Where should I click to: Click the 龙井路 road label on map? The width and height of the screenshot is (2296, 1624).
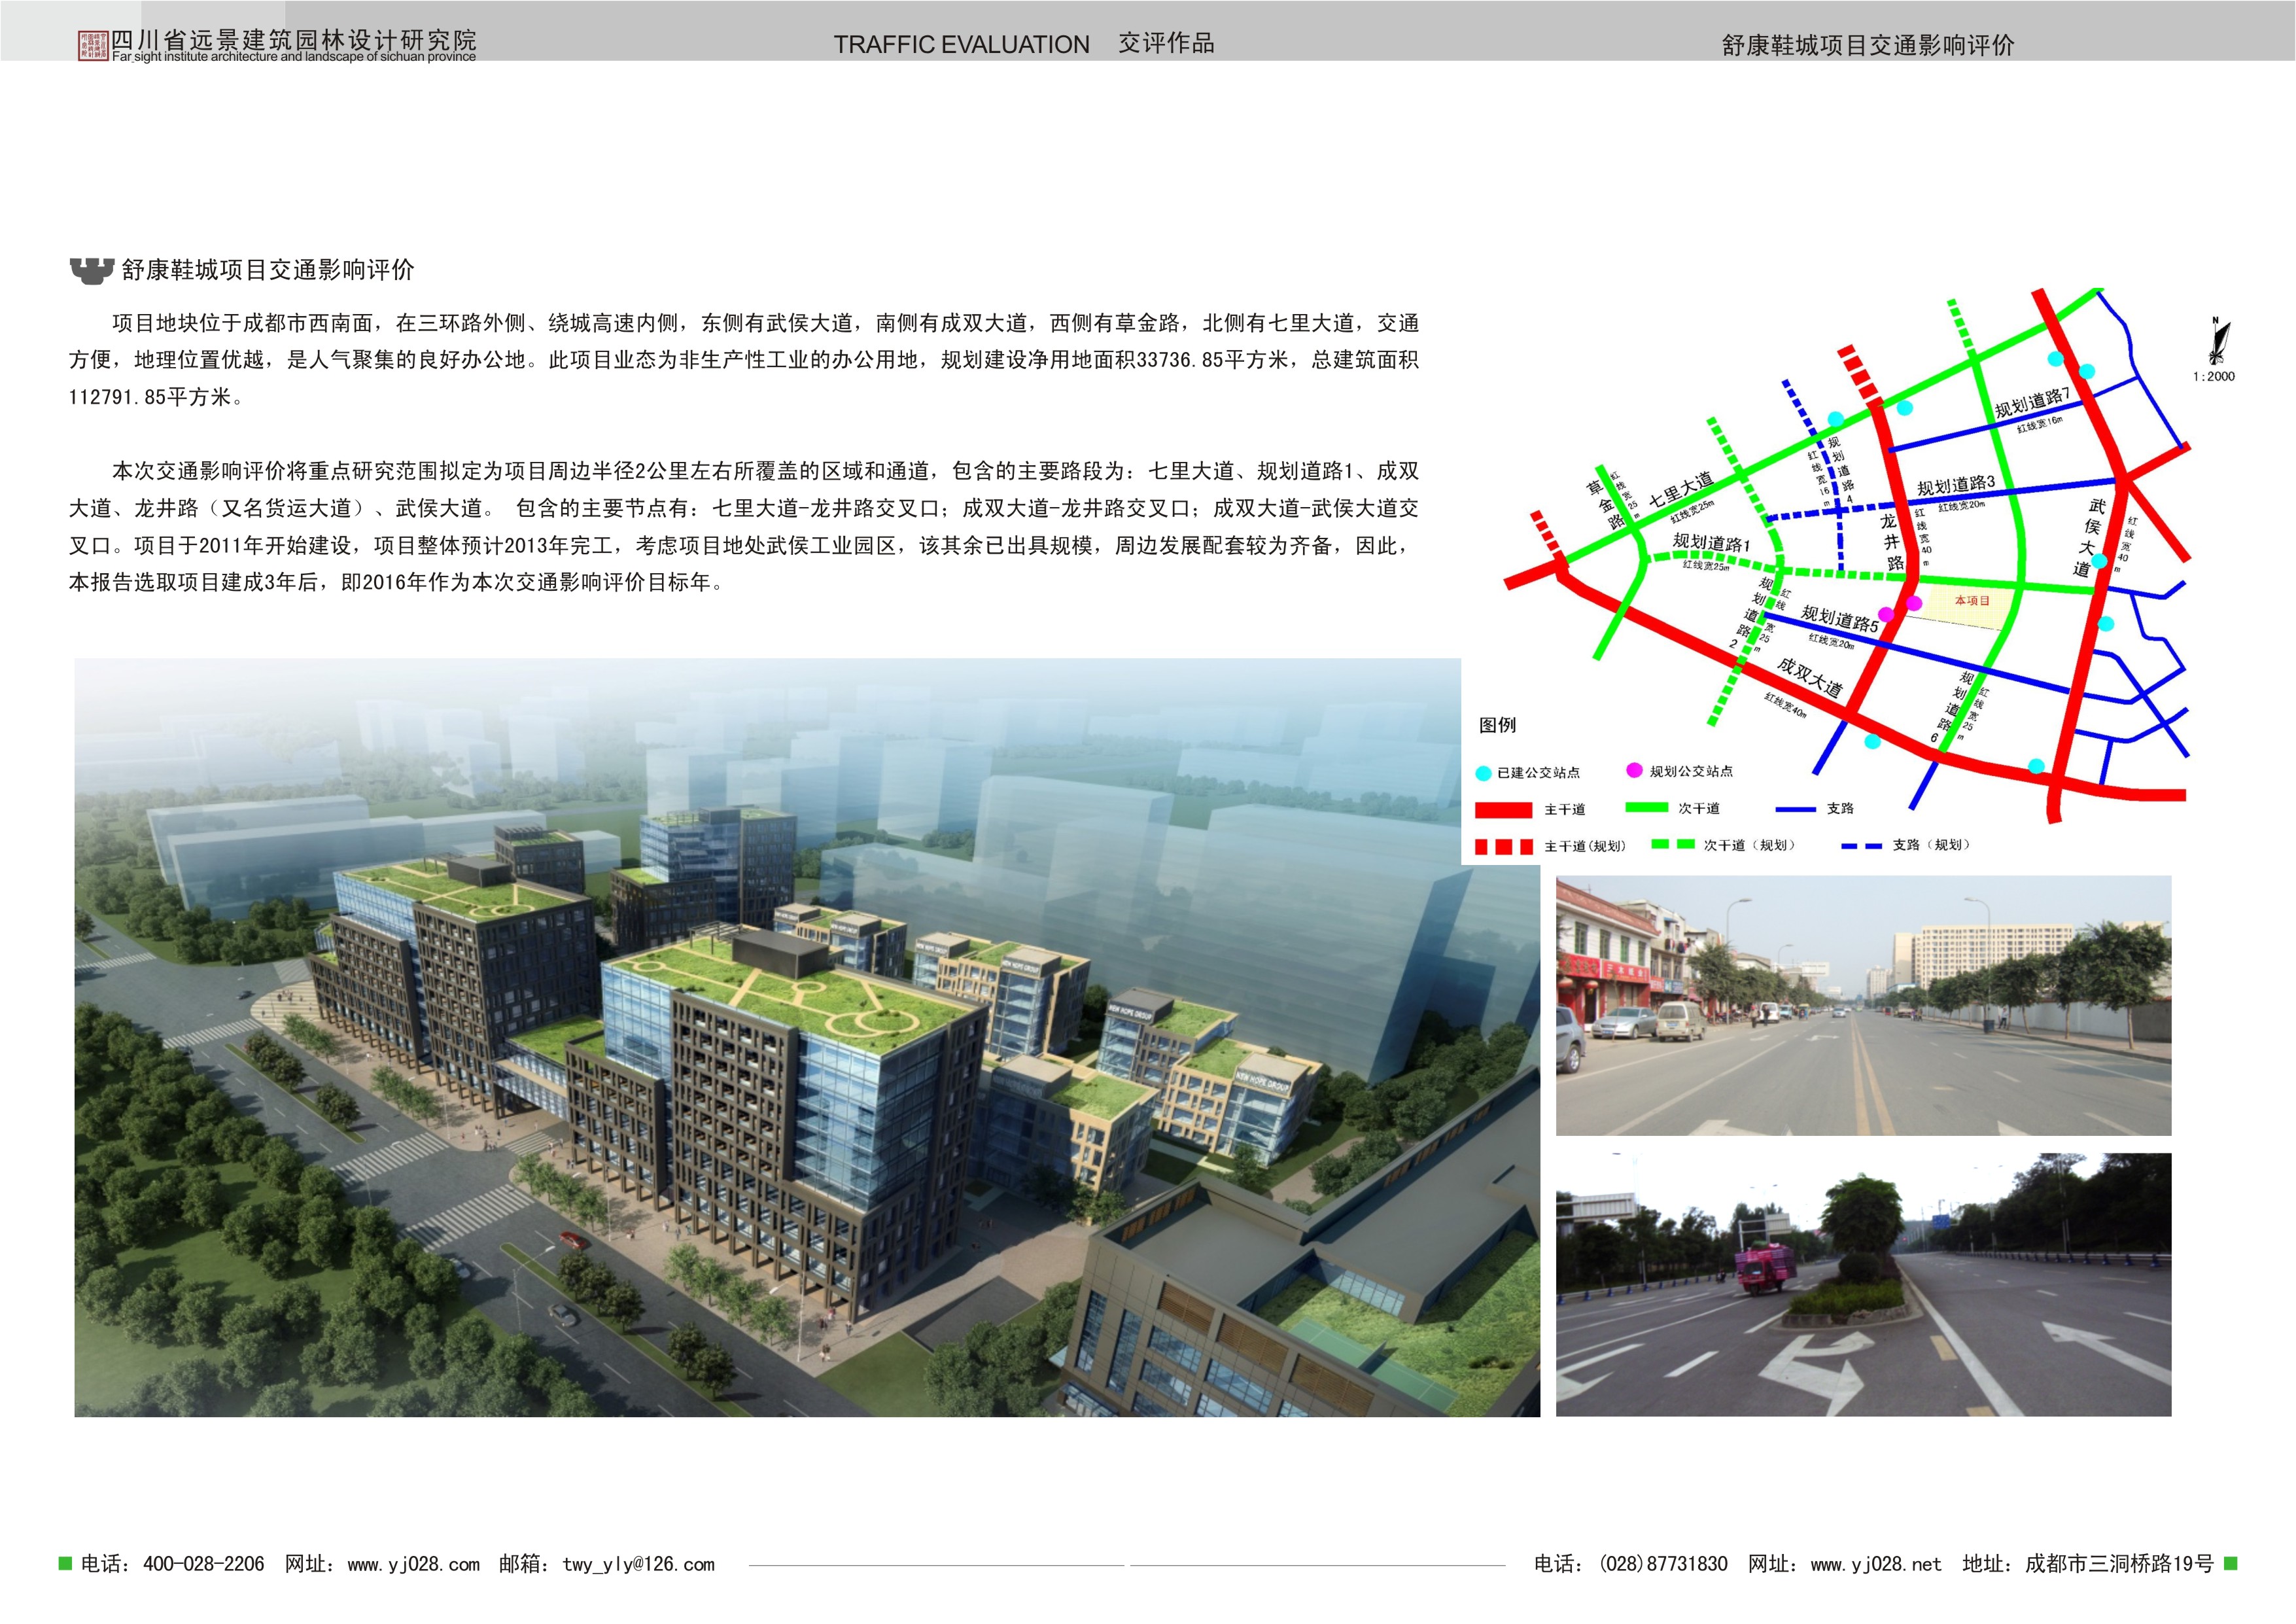pyautogui.click(x=1891, y=542)
